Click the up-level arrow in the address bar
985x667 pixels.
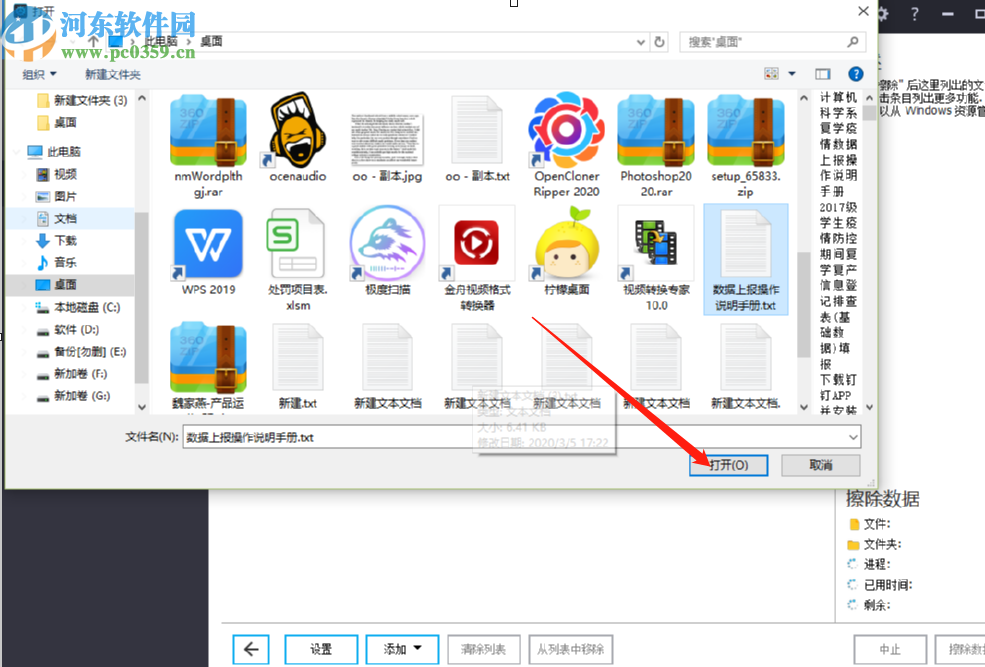point(93,41)
